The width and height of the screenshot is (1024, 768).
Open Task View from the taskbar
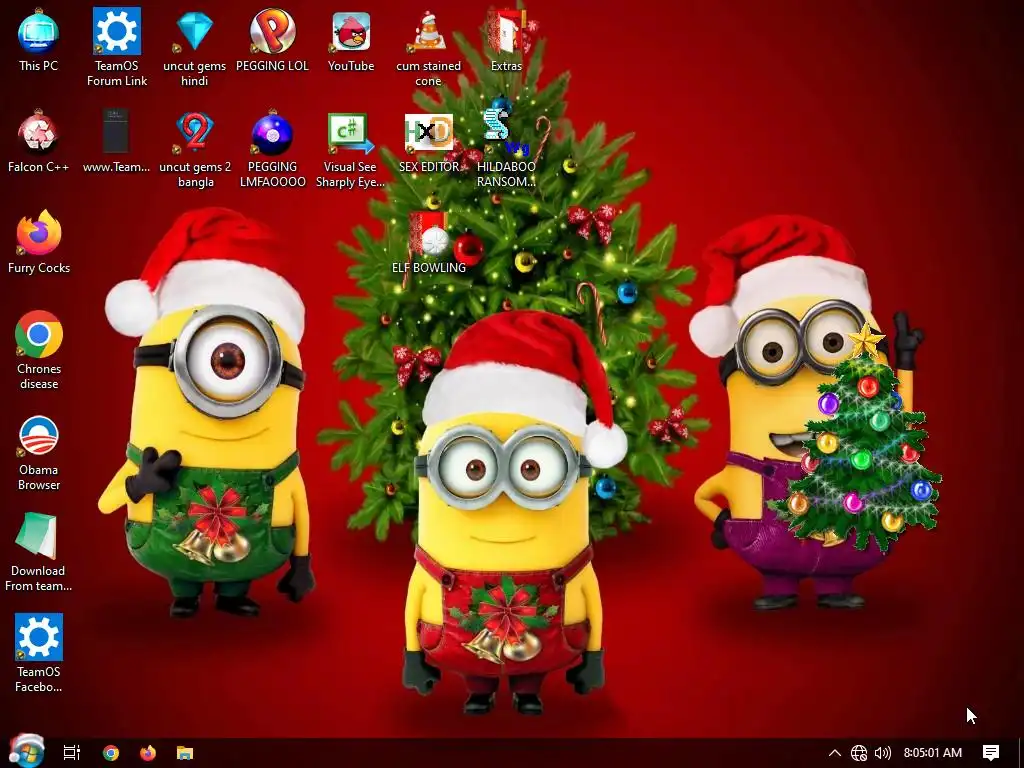point(72,753)
